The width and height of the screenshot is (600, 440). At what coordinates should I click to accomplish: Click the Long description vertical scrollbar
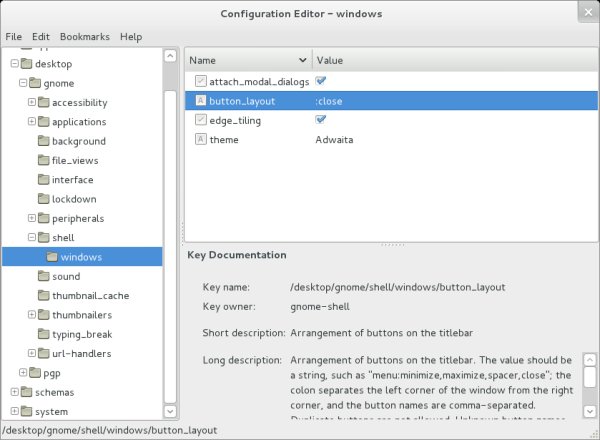coord(590,385)
